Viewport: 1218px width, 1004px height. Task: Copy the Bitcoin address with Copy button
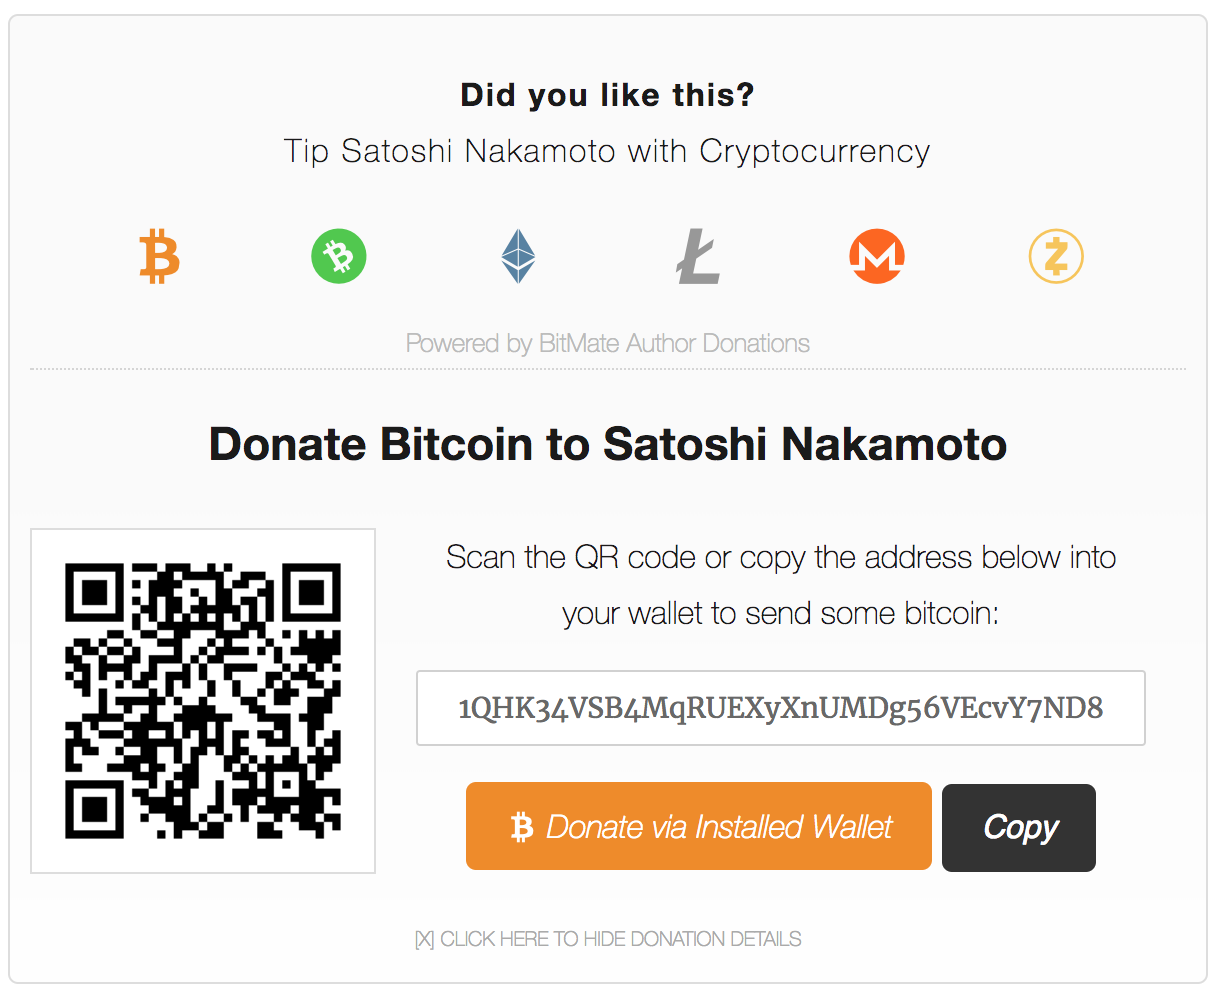pyautogui.click(x=1019, y=827)
